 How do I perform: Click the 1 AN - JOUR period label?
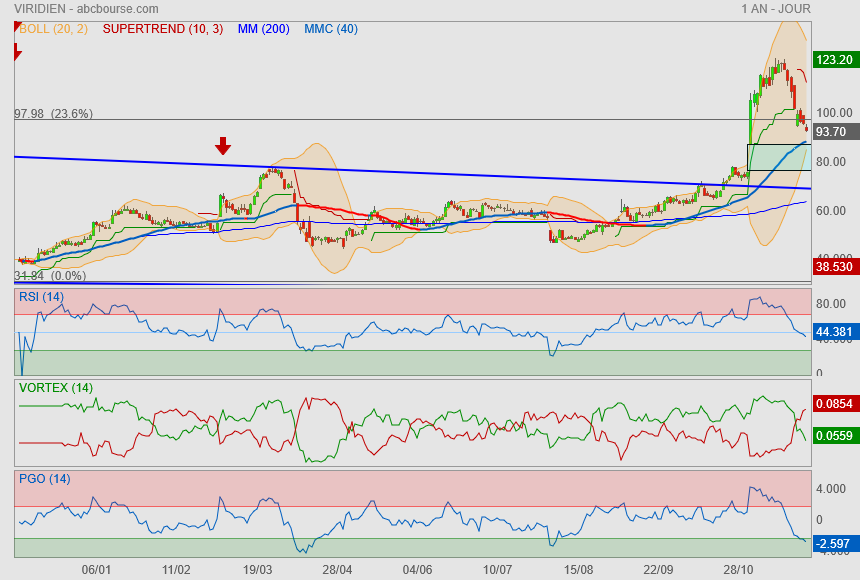click(x=776, y=9)
